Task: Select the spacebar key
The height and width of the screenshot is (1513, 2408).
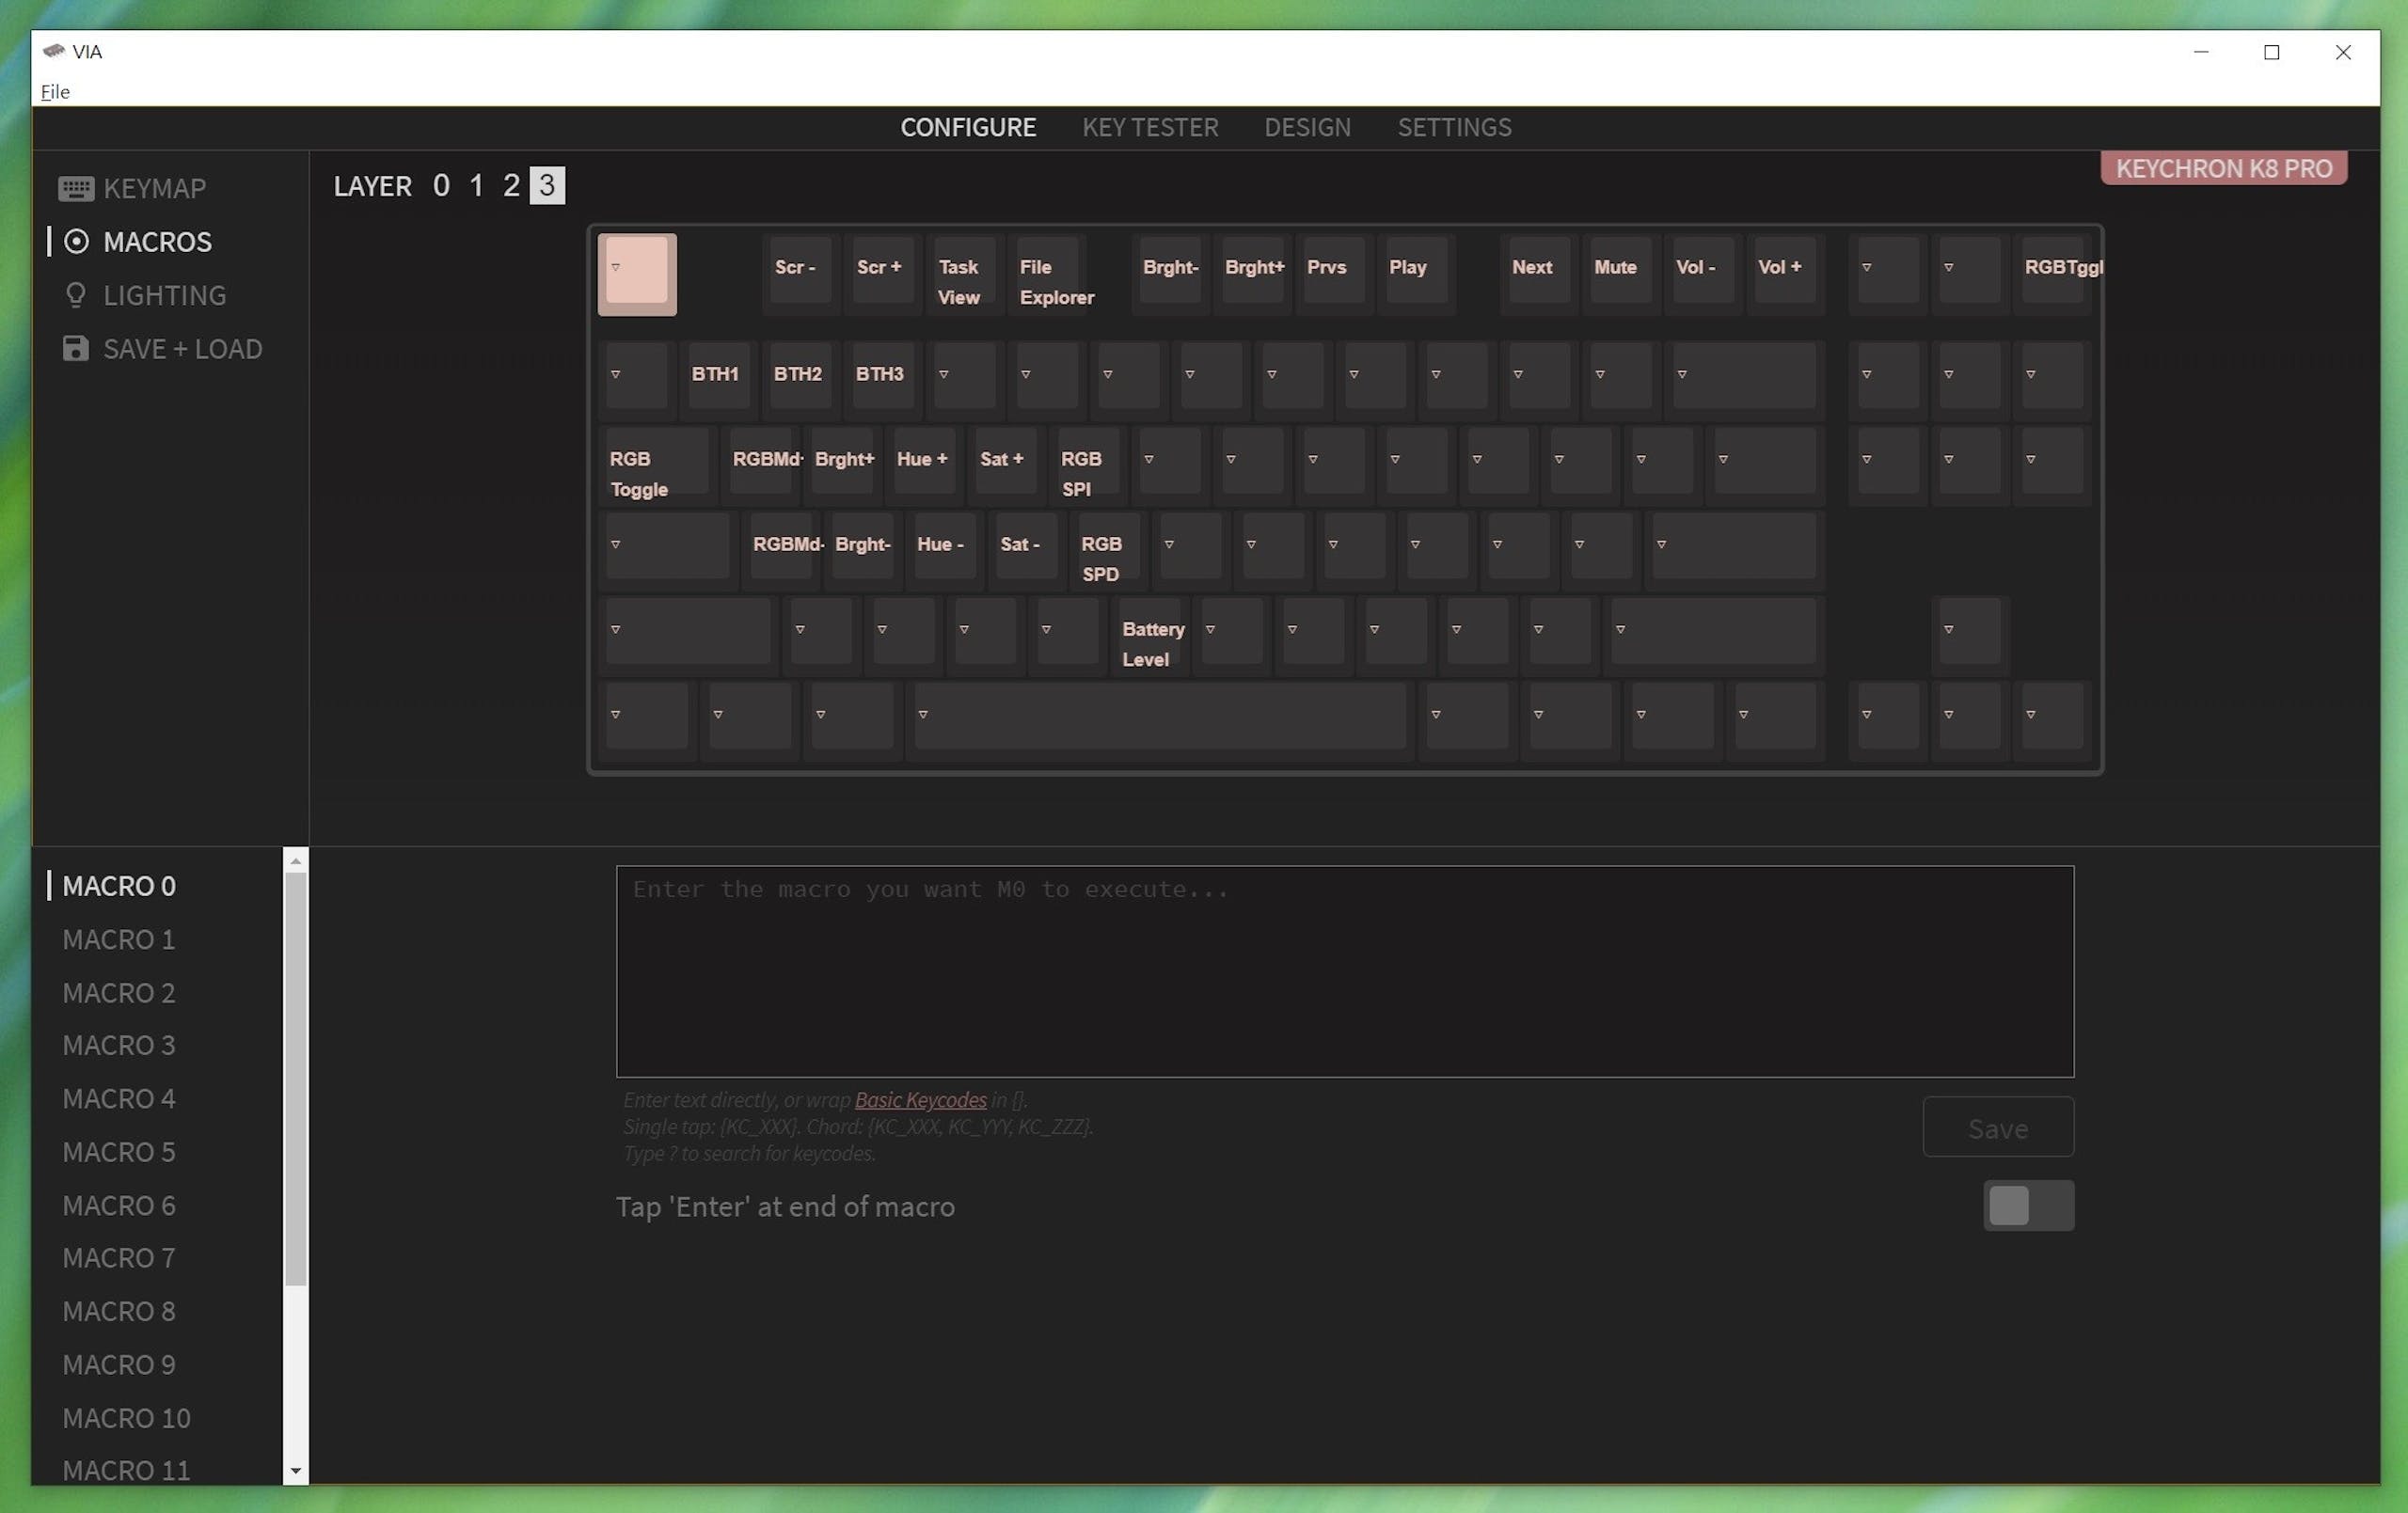Action: (1160, 720)
